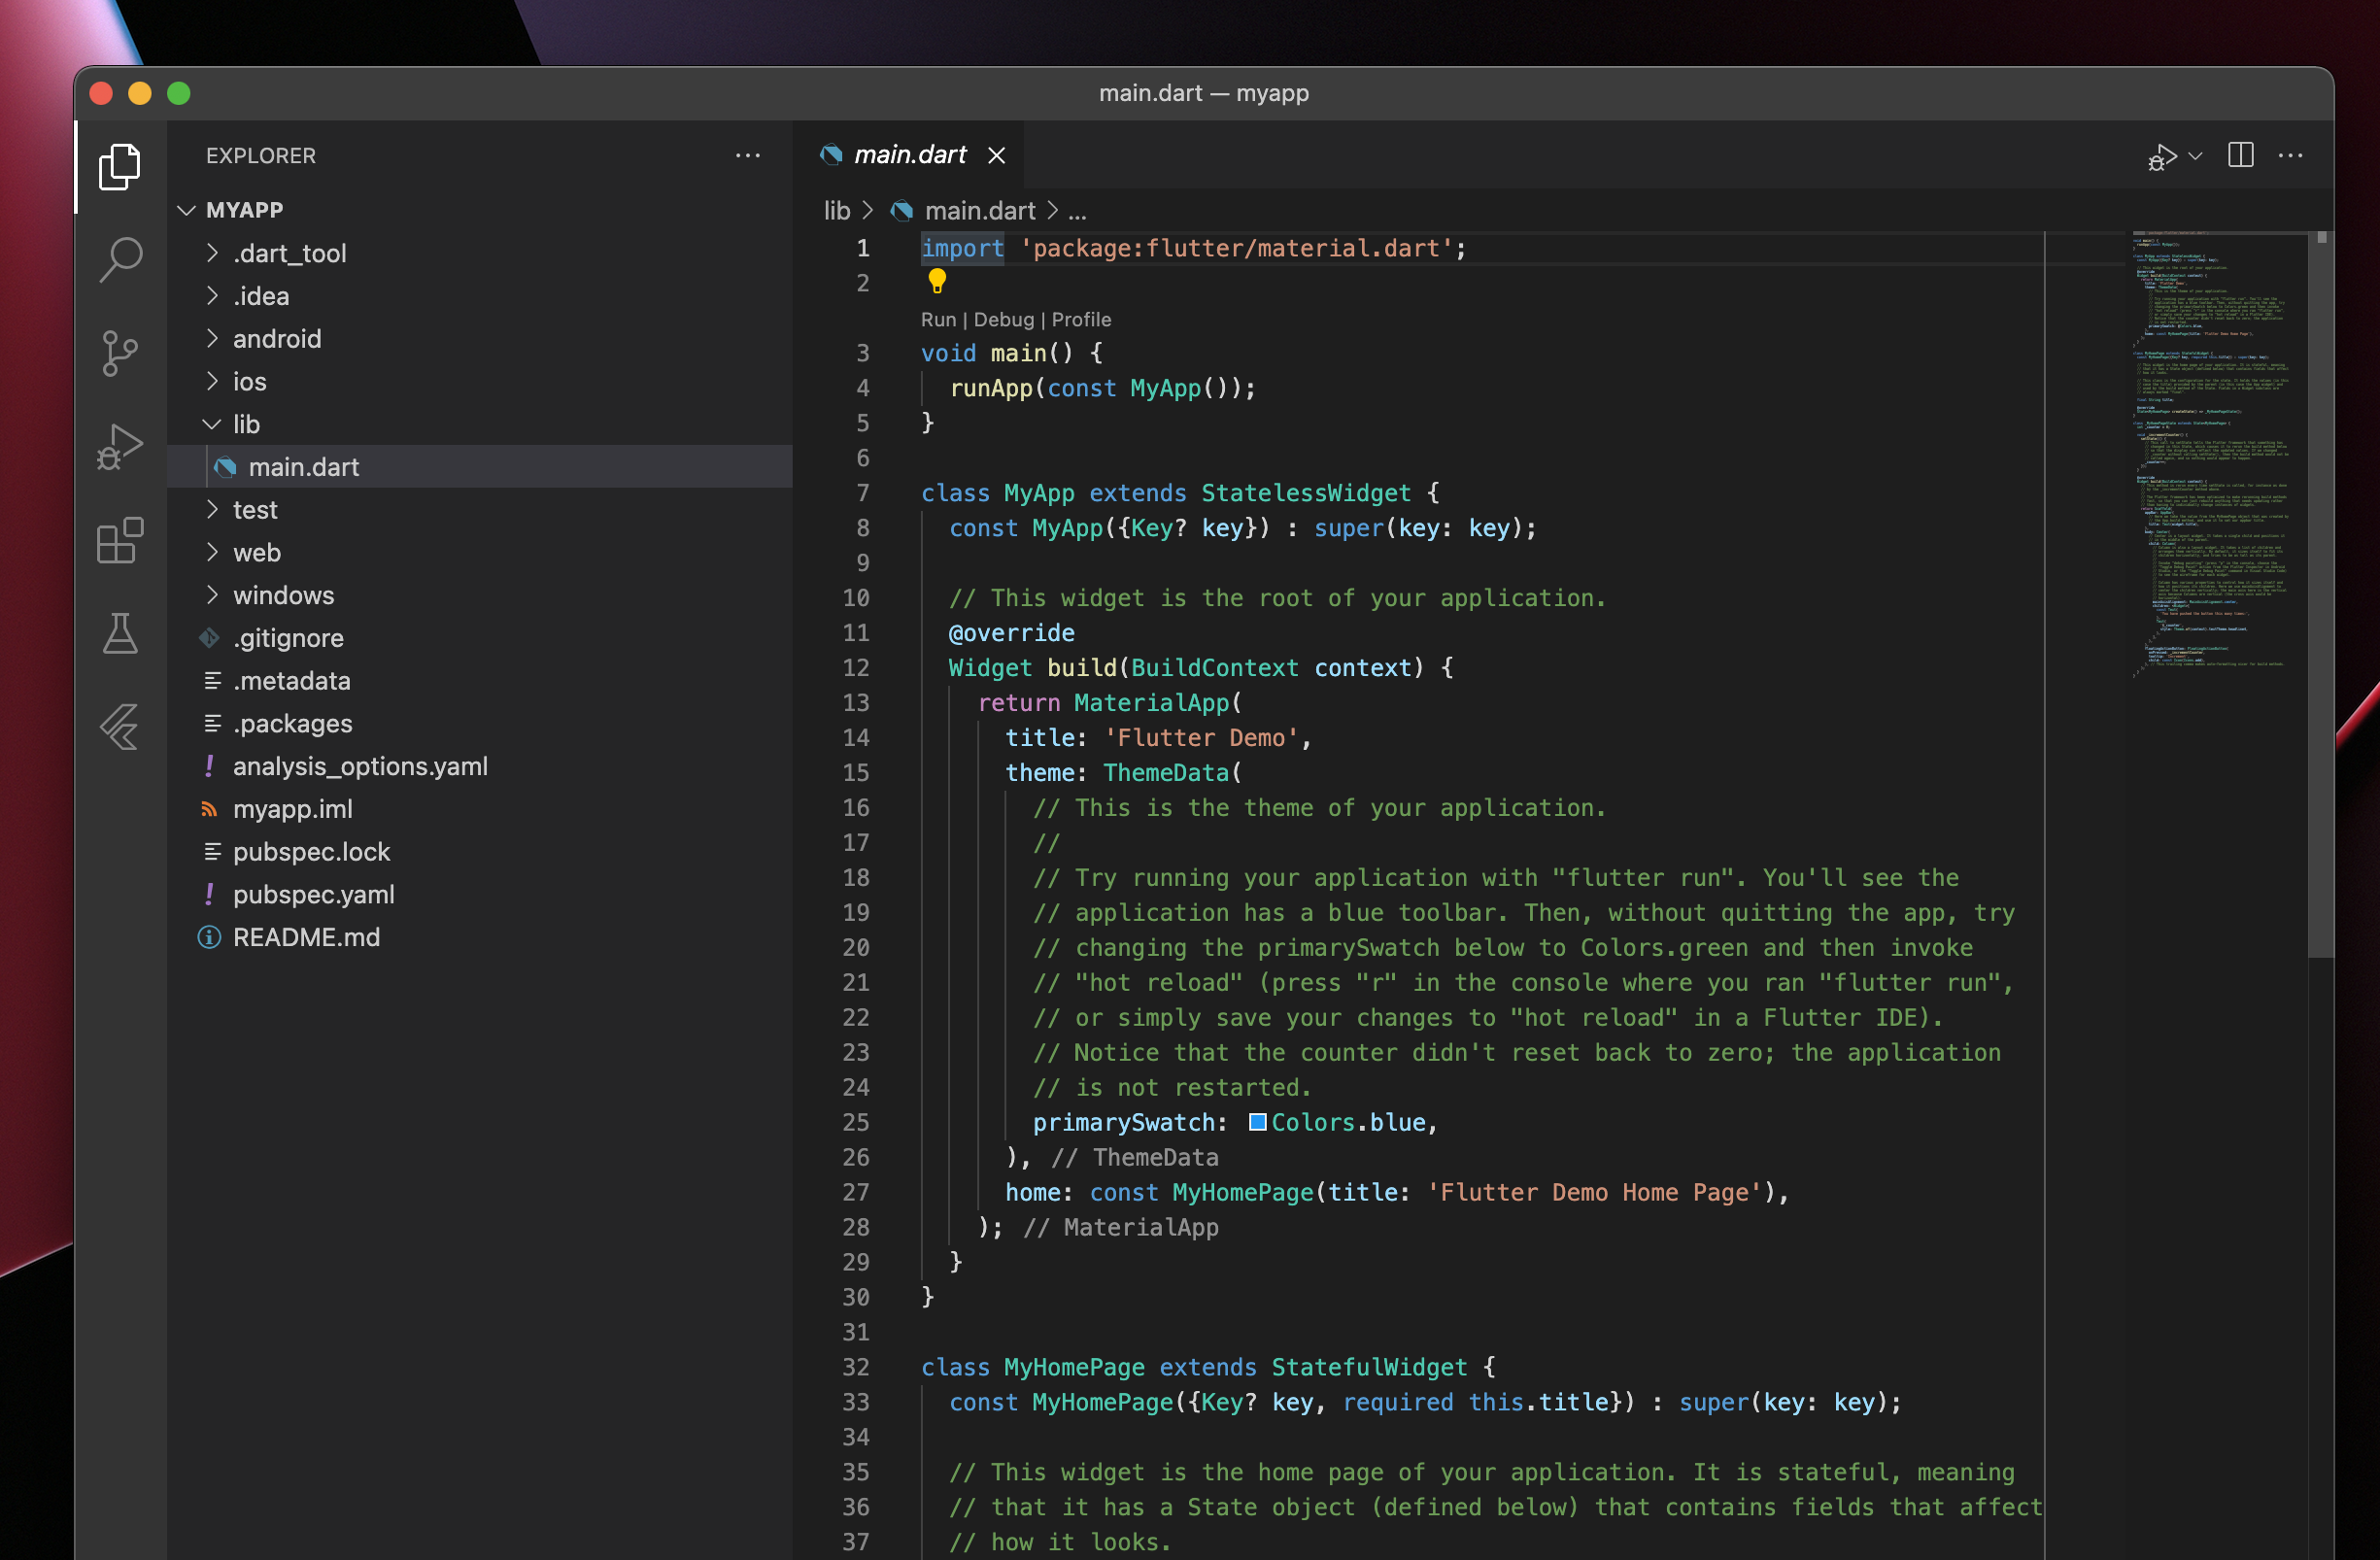Click the run/debug play icon in the editor title bar
2380x1560 pixels.
(x=2161, y=157)
